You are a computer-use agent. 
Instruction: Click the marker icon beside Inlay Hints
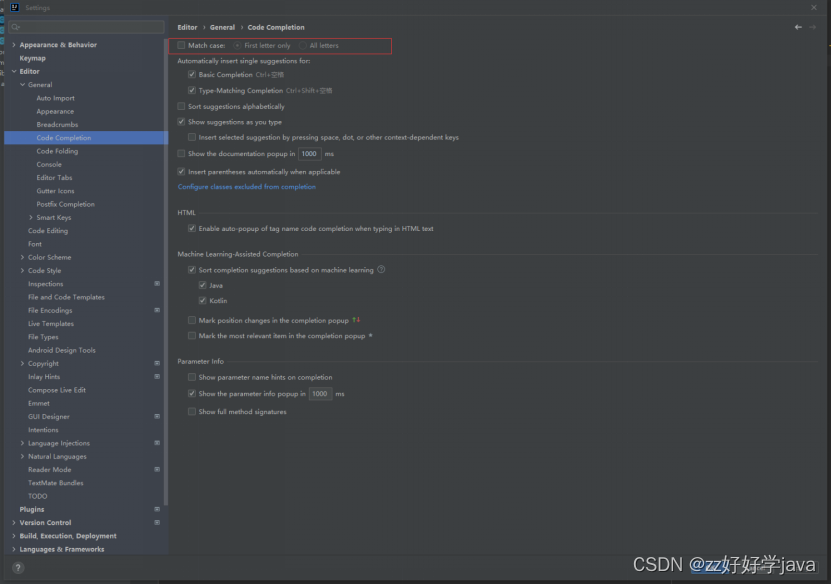point(157,376)
